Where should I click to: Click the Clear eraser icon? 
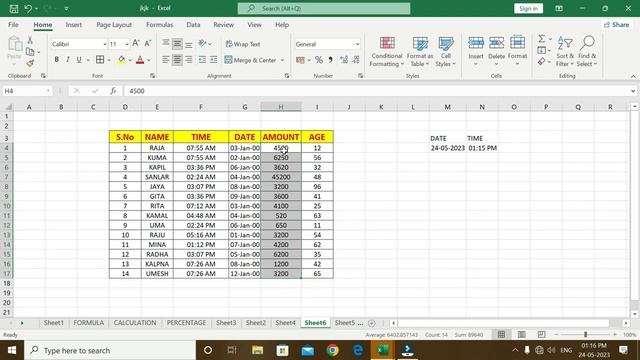[x=542, y=62]
